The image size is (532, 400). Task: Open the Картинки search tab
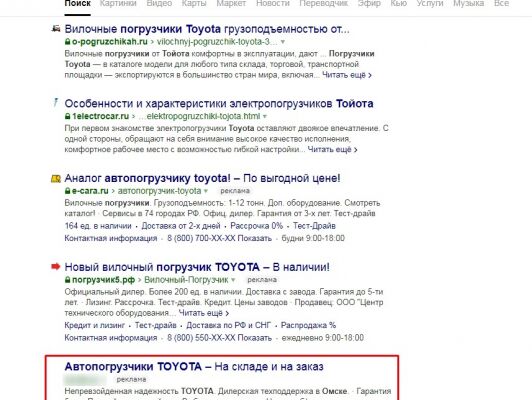pyautogui.click(x=118, y=3)
